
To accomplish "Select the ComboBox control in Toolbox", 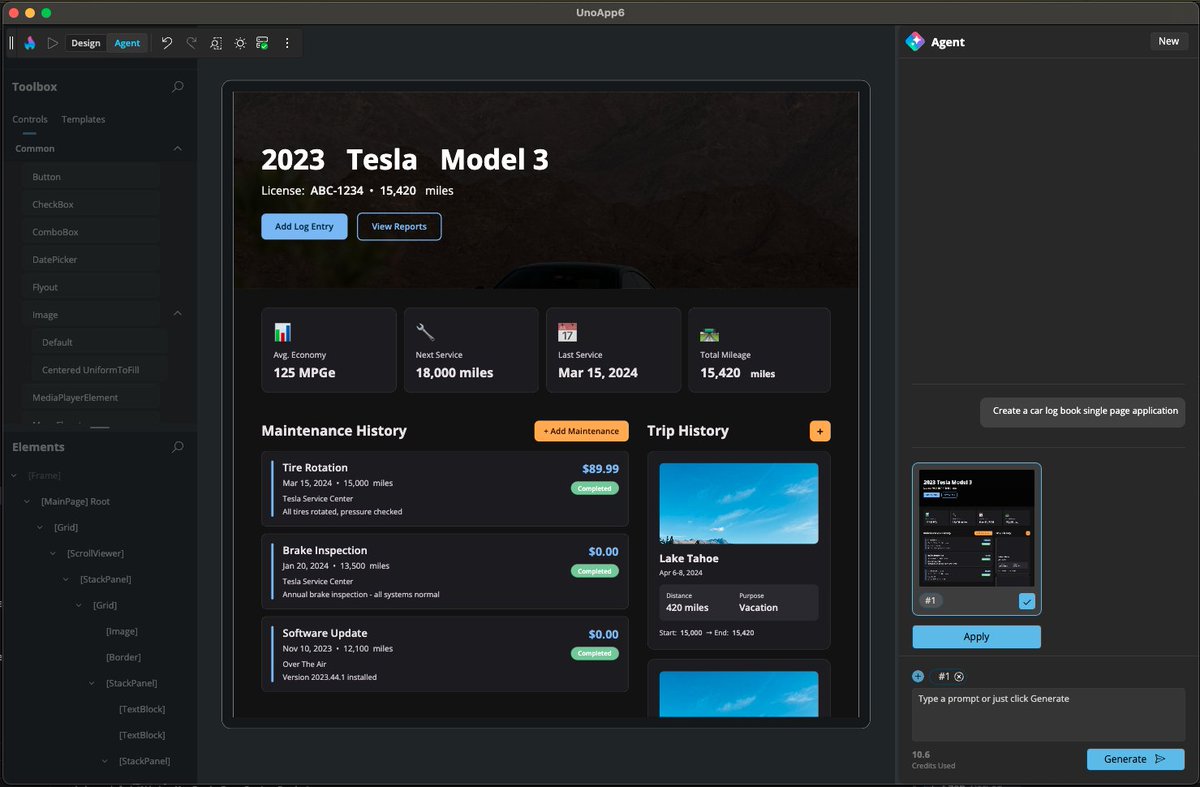I will click(x=90, y=232).
